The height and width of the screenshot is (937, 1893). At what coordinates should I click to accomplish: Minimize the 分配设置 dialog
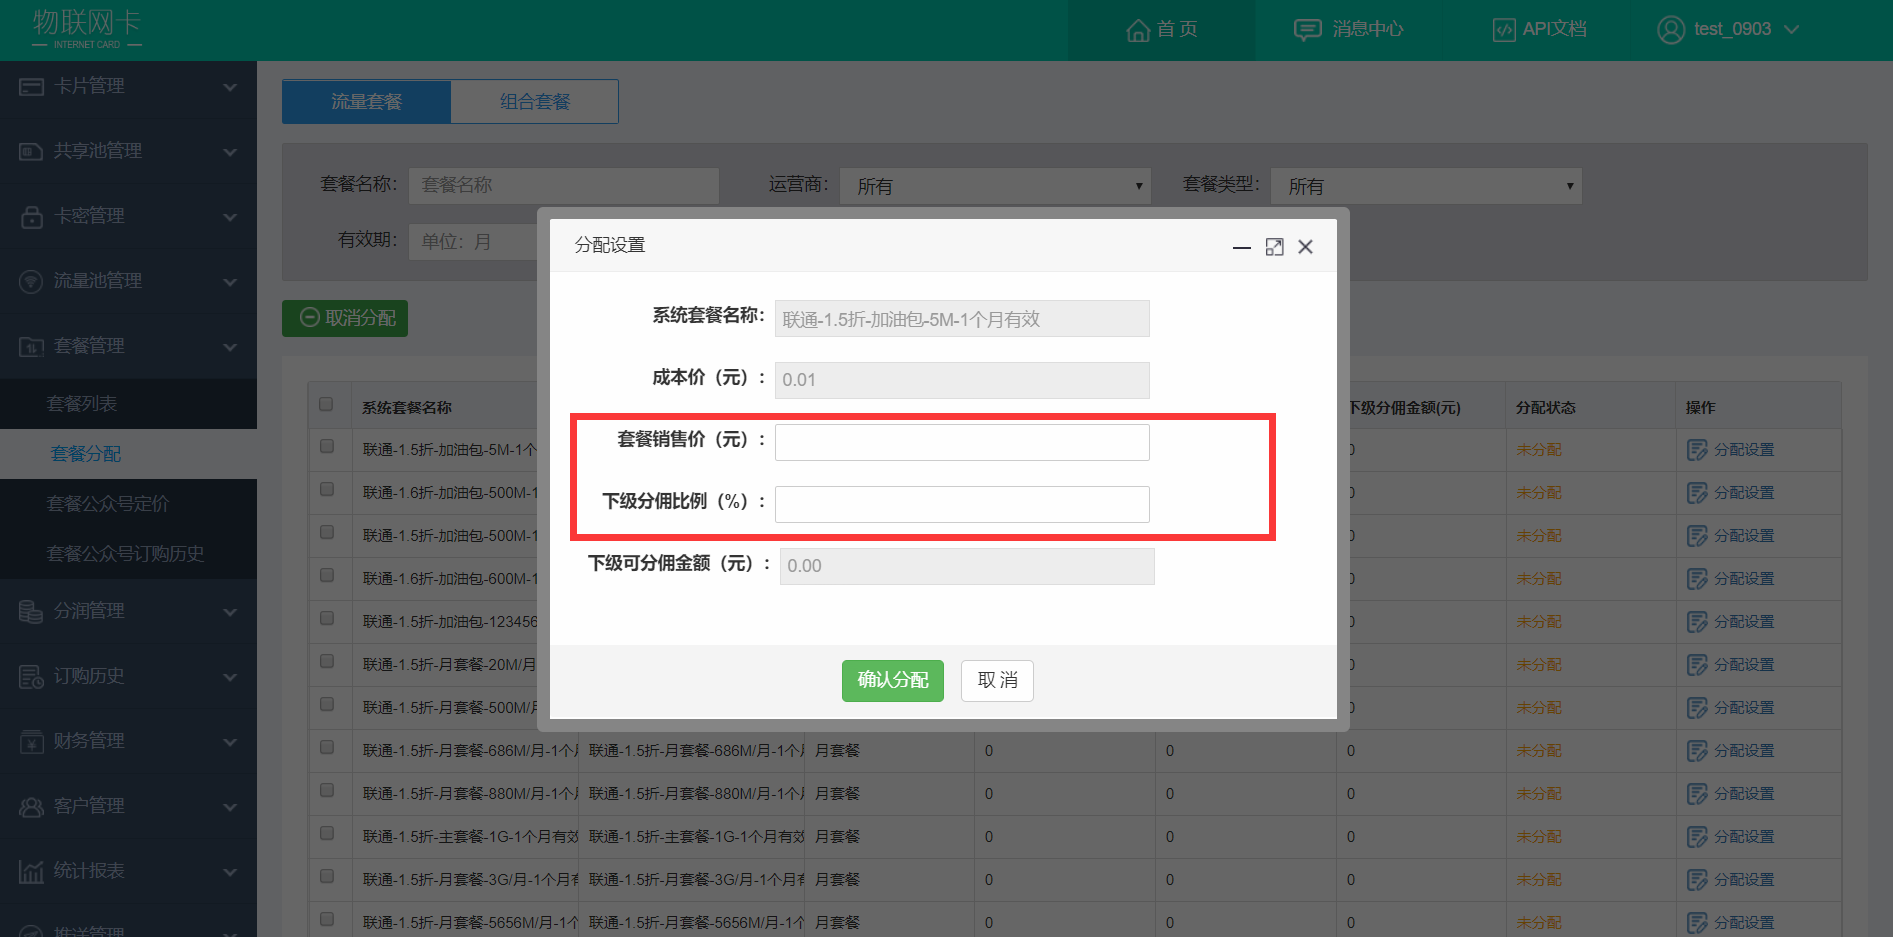[1242, 247]
